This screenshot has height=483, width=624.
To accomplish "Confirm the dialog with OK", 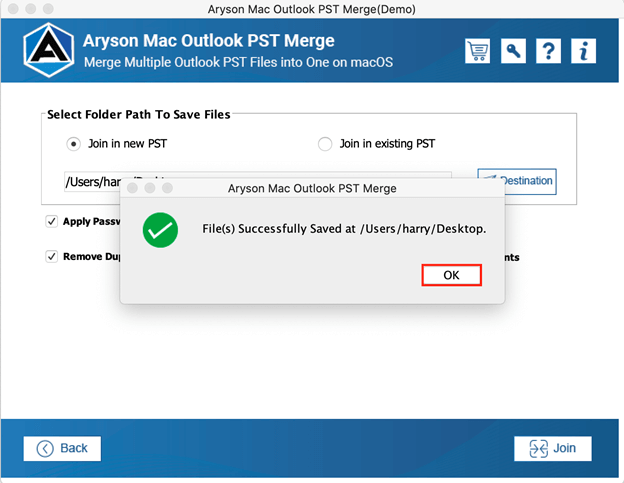I will pyautogui.click(x=452, y=275).
